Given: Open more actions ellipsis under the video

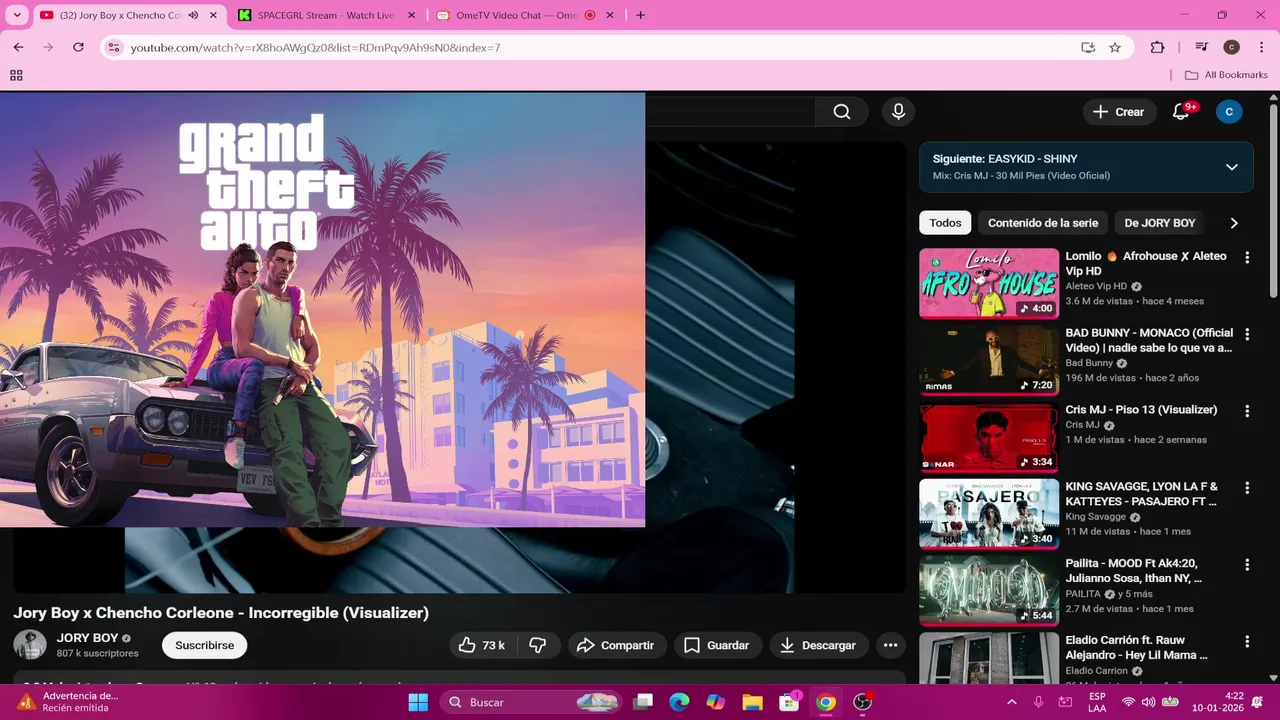Looking at the screenshot, I should click(x=890, y=645).
